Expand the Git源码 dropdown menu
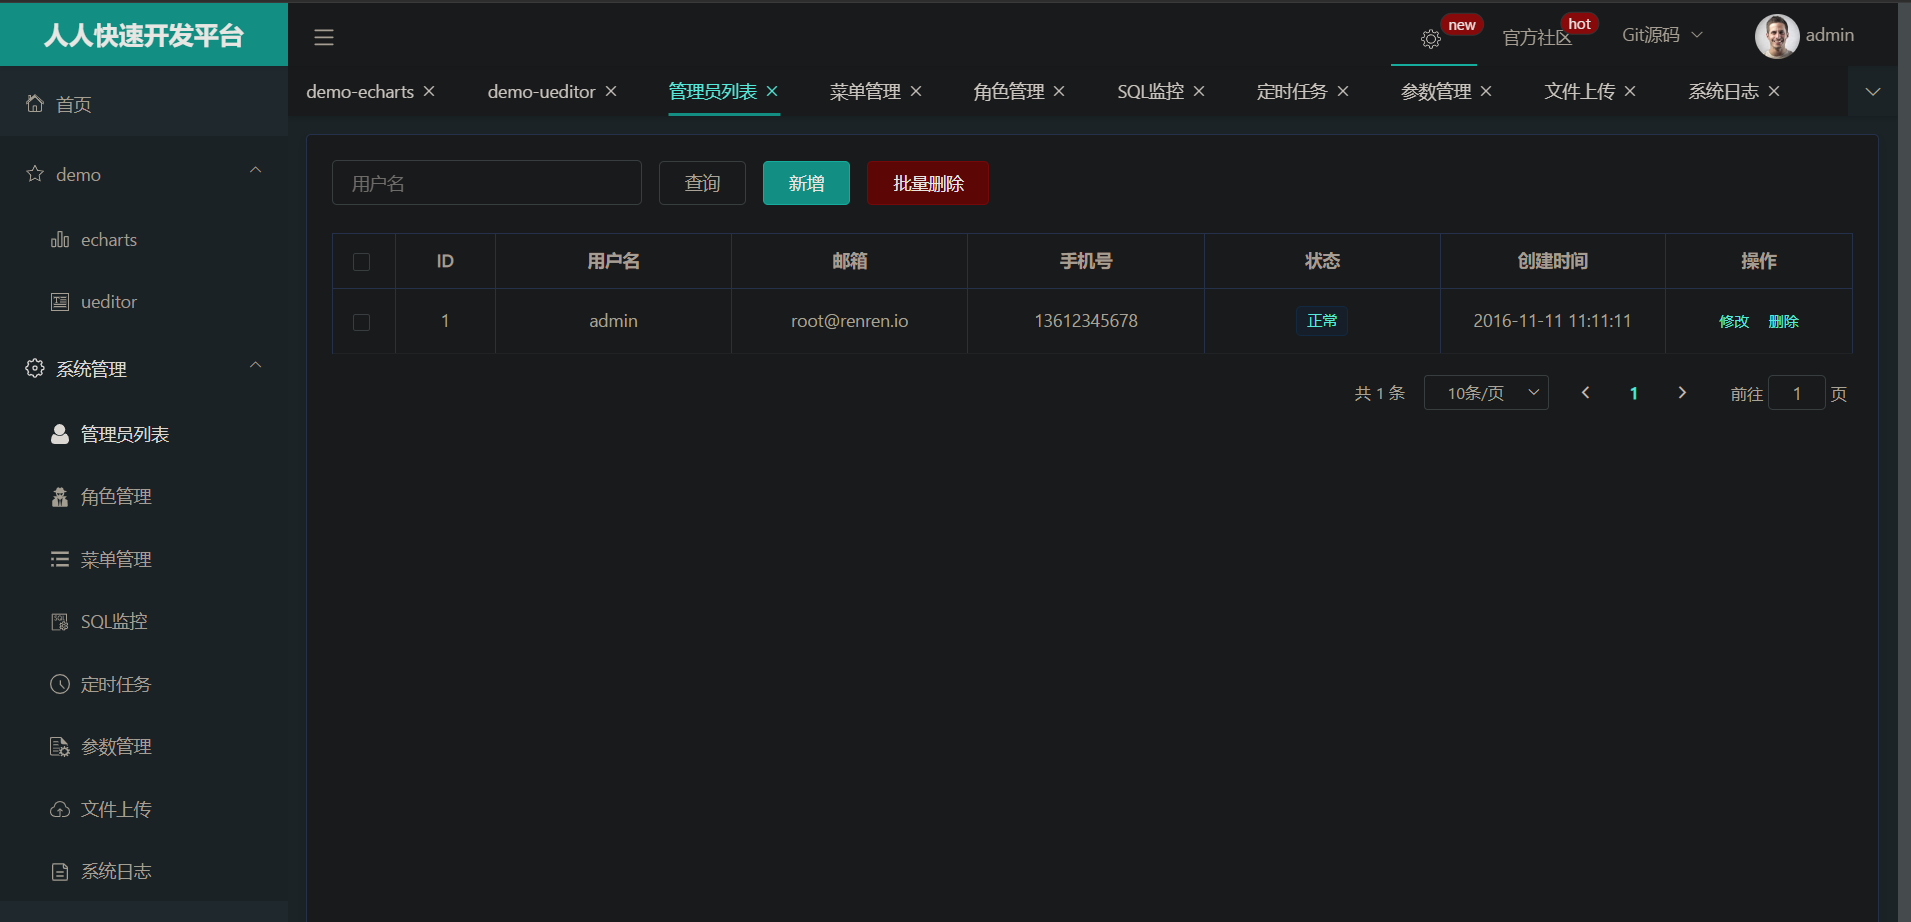Image resolution: width=1911 pixels, height=922 pixels. click(x=1661, y=35)
